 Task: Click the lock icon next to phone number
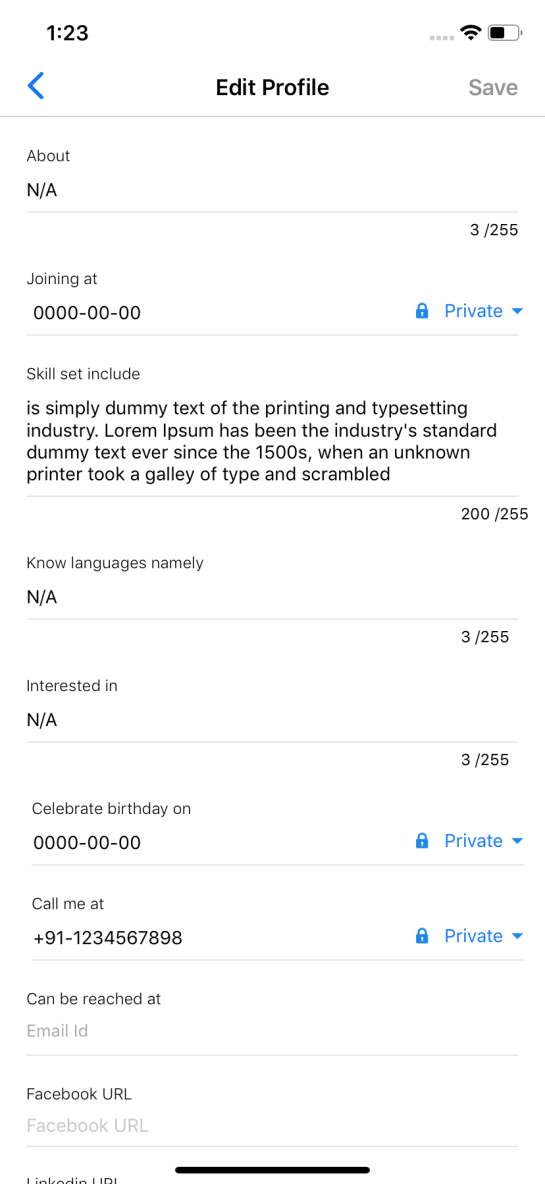point(422,936)
